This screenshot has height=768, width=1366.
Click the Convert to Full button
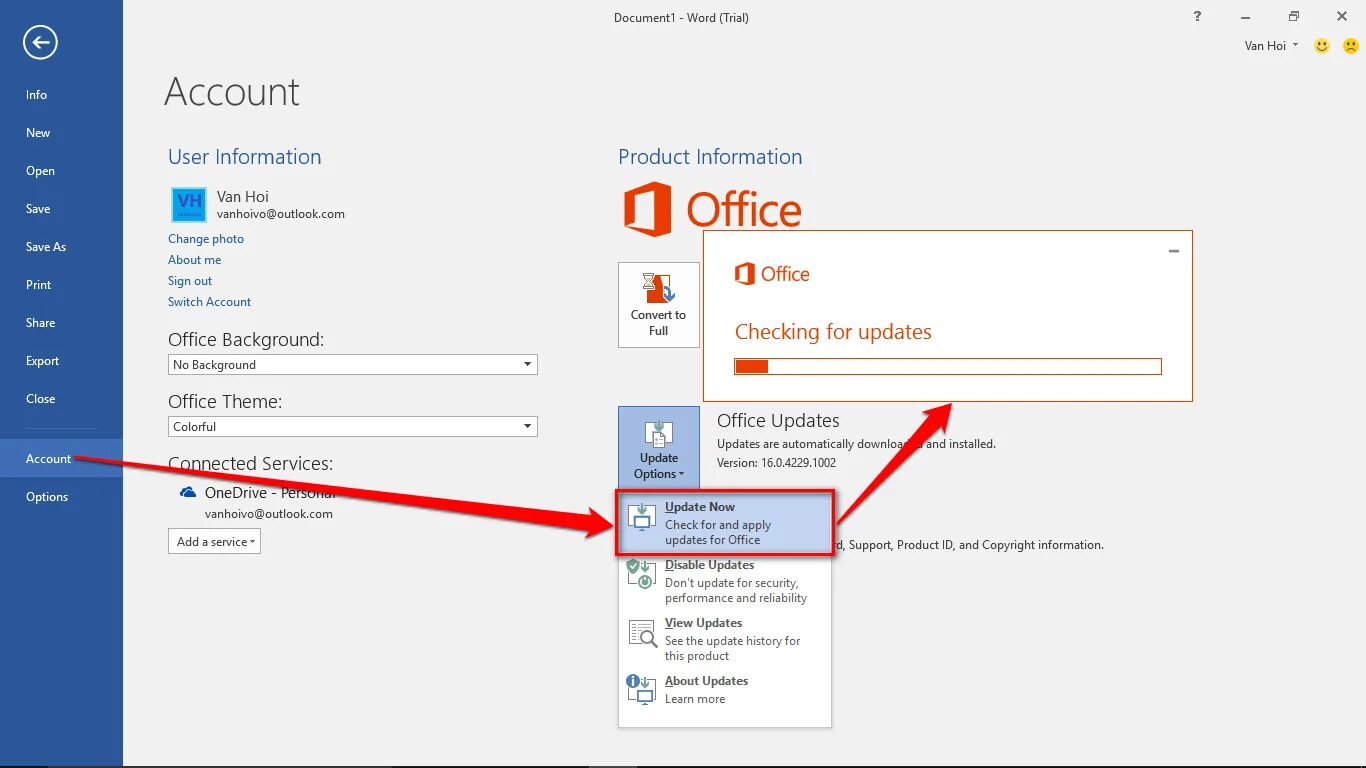[x=659, y=305]
